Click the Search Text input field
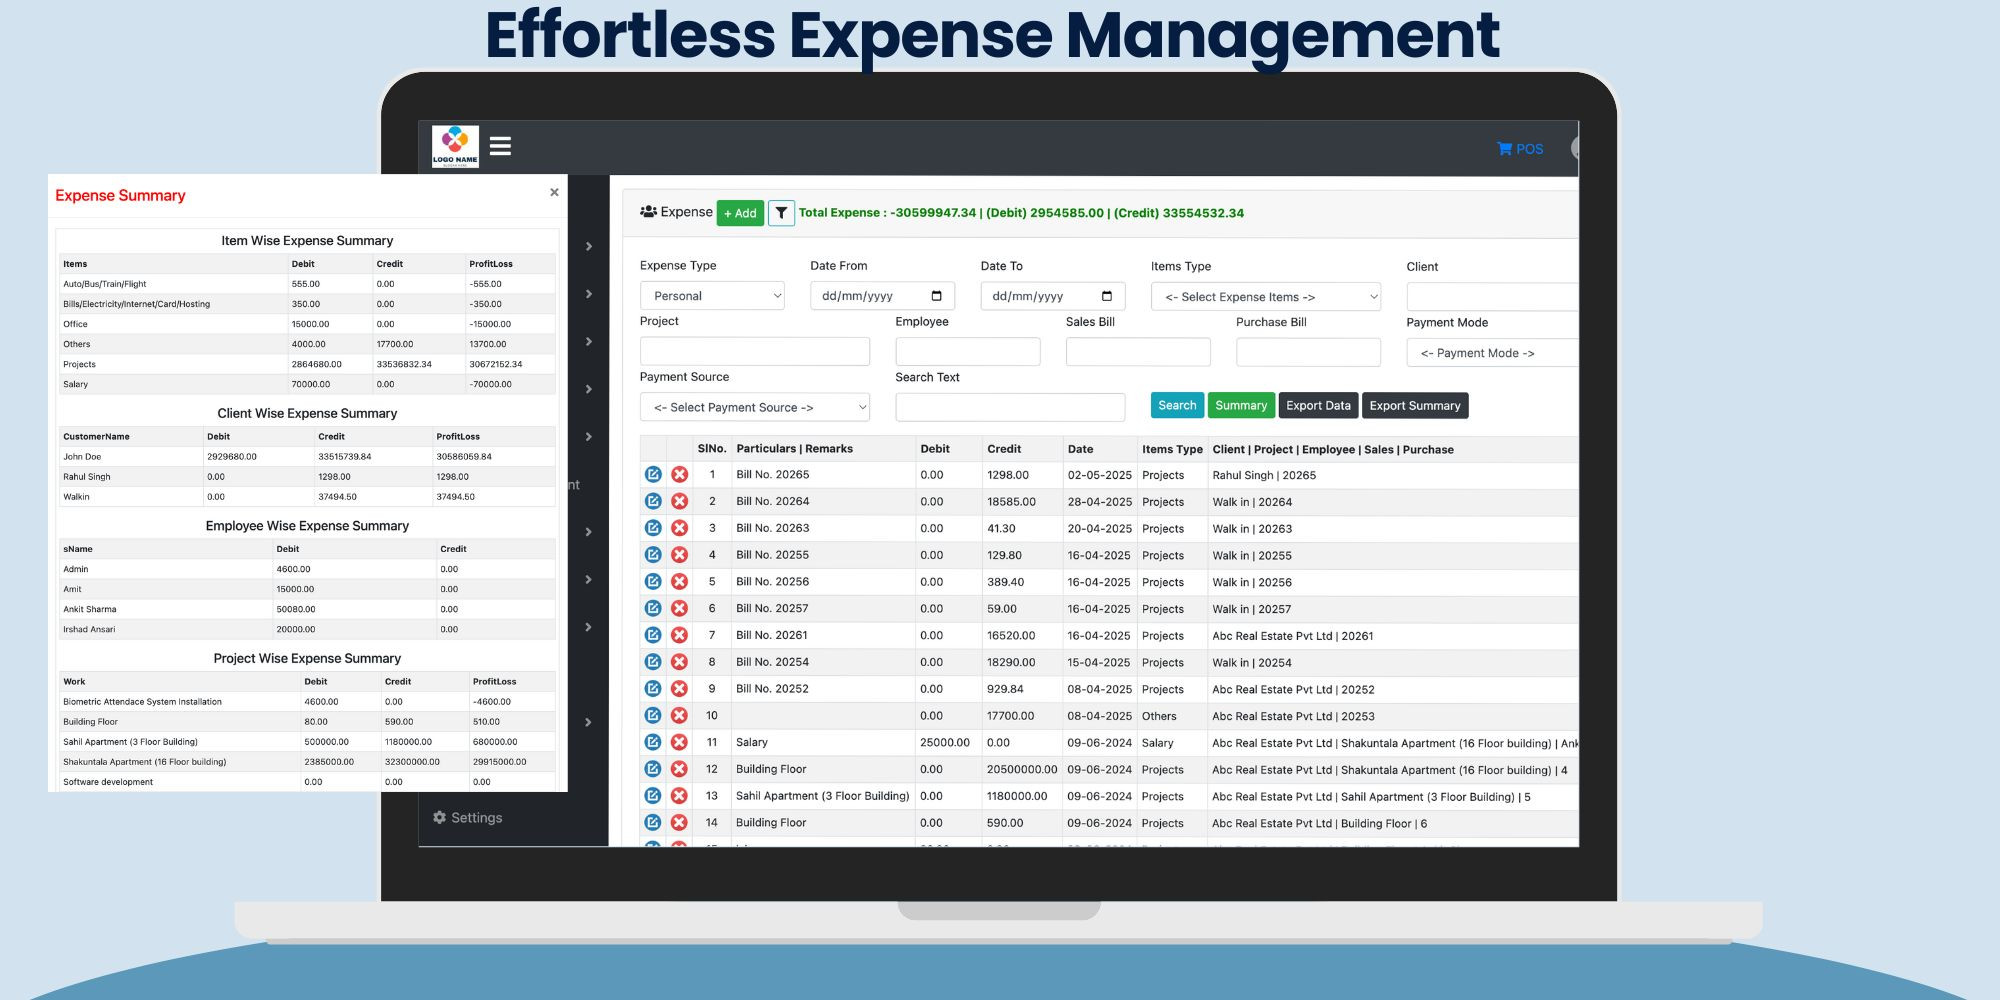Viewport: 2000px width, 1000px height. 1009,408
